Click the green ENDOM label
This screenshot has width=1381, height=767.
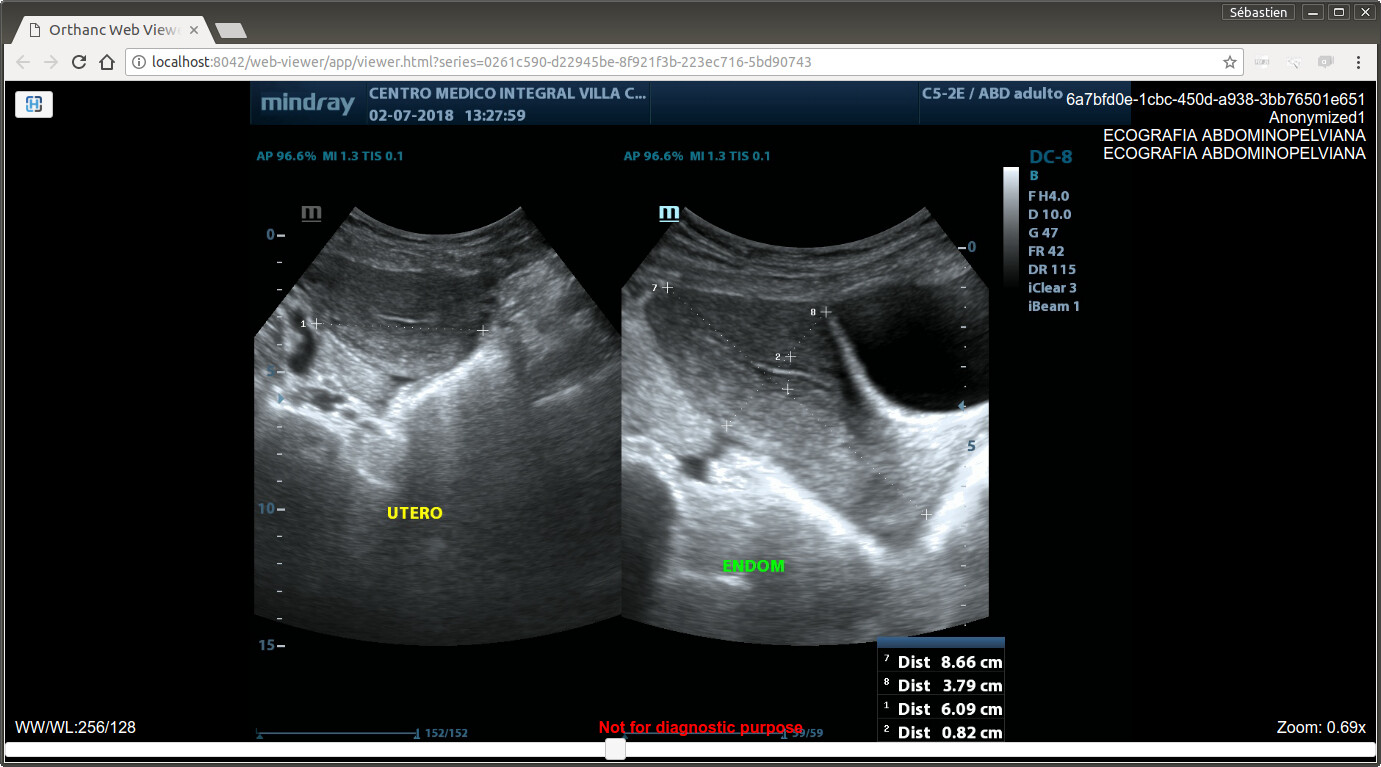point(753,566)
